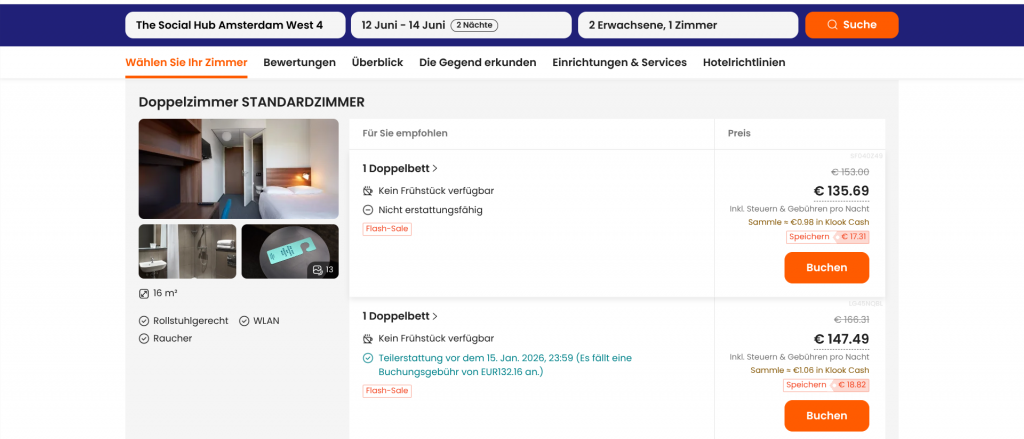Book the €135.69 room offer

(x=826, y=268)
